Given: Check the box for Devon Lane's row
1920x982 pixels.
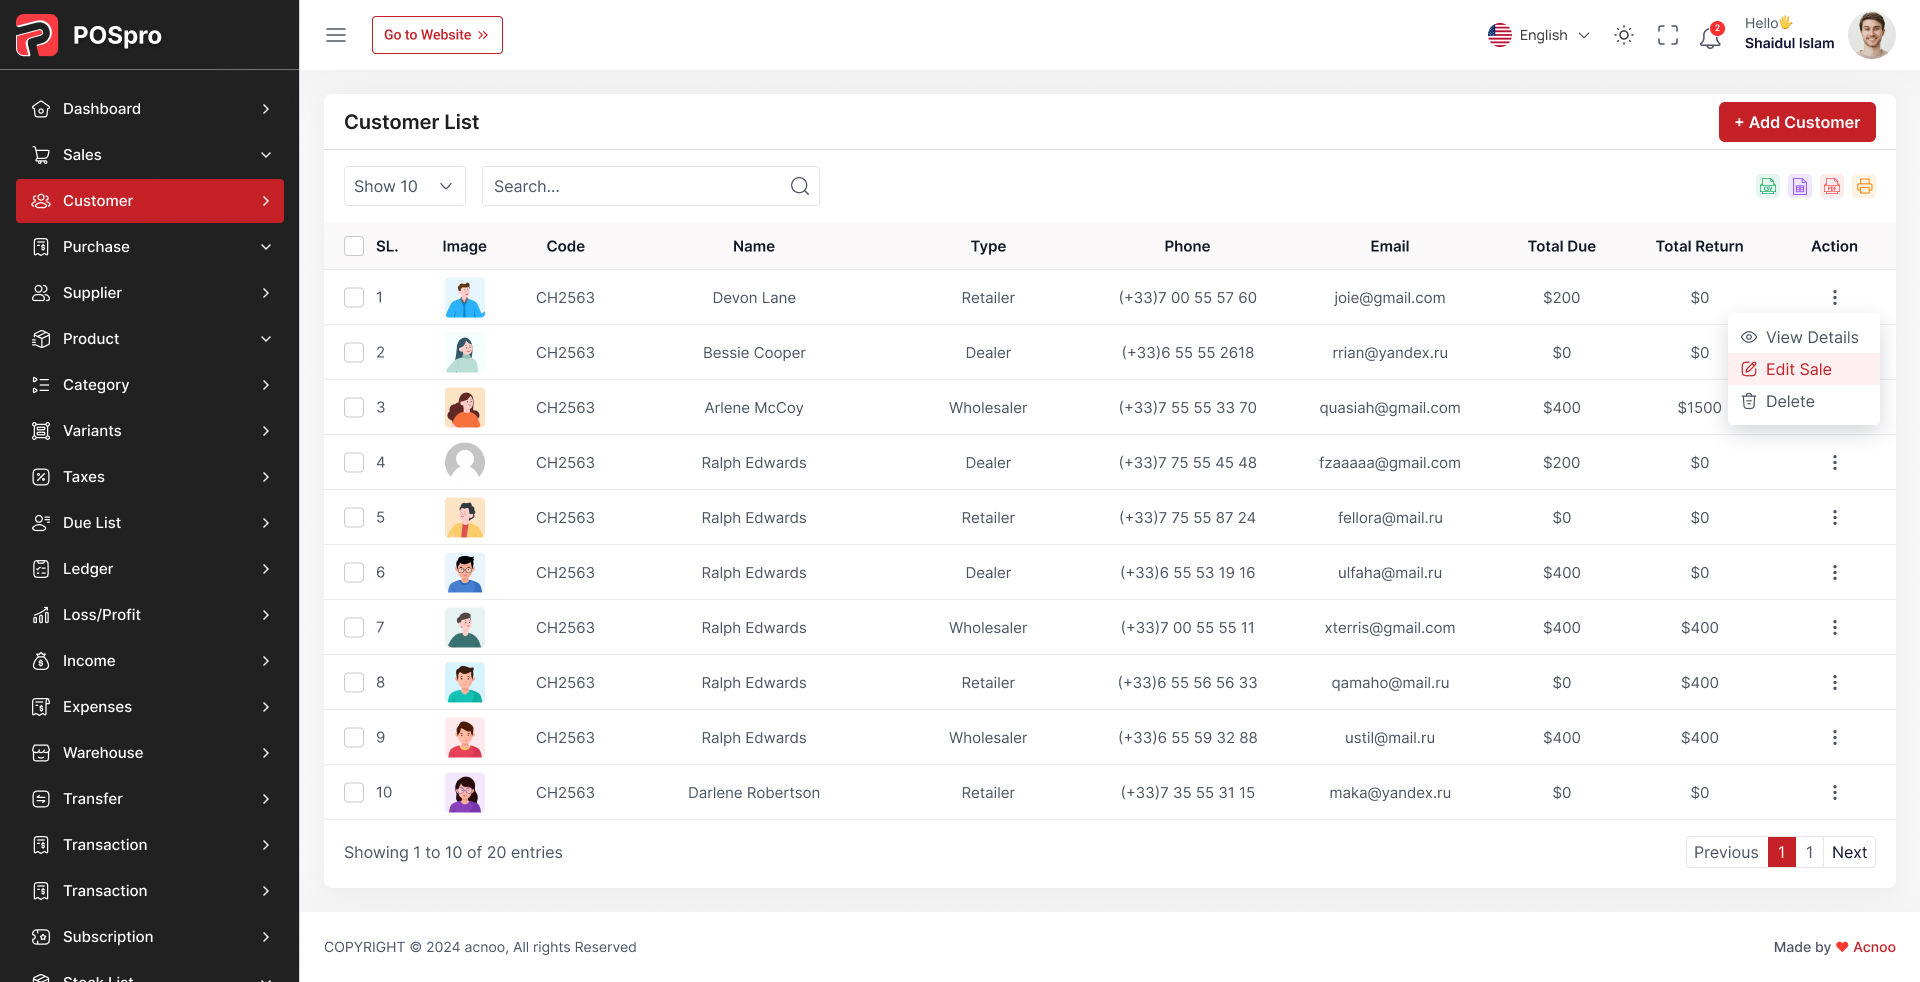Looking at the screenshot, I should tap(354, 297).
